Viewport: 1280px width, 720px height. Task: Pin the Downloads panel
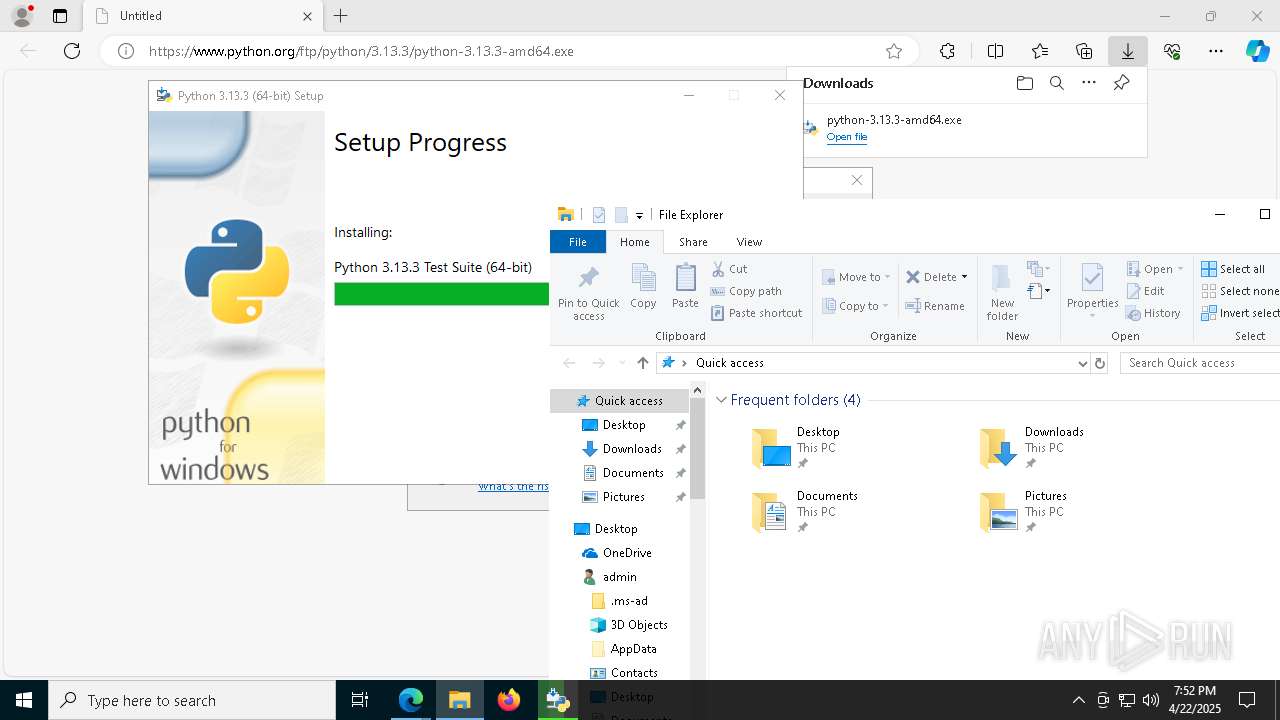click(1121, 83)
